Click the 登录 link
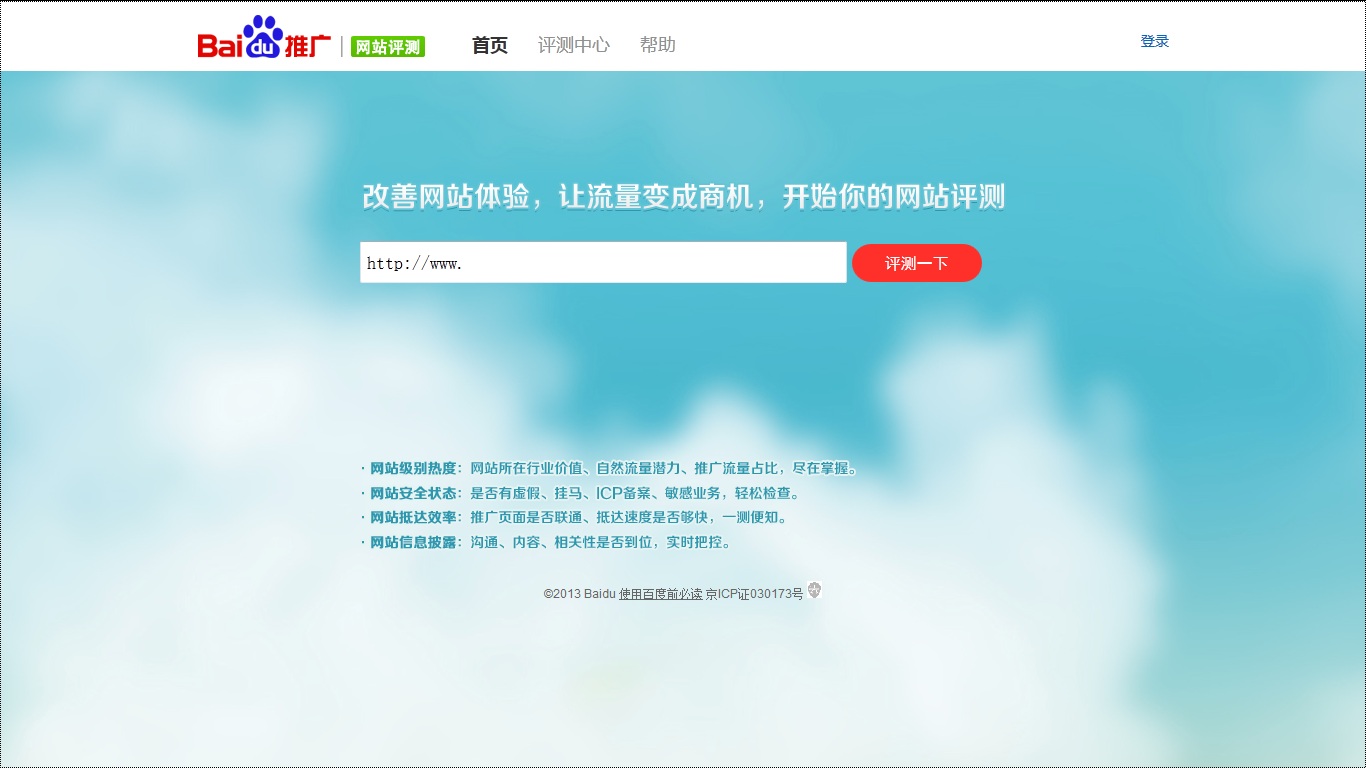1366x768 pixels. tap(1155, 41)
